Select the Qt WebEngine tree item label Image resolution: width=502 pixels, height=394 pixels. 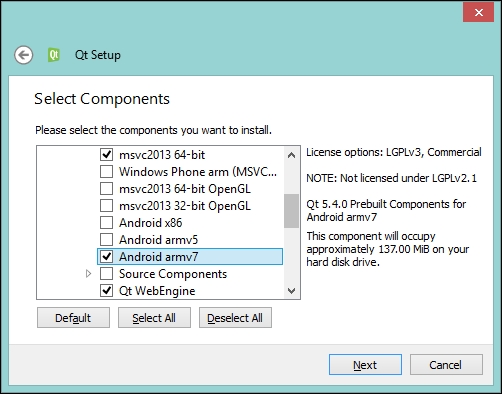coord(157,291)
